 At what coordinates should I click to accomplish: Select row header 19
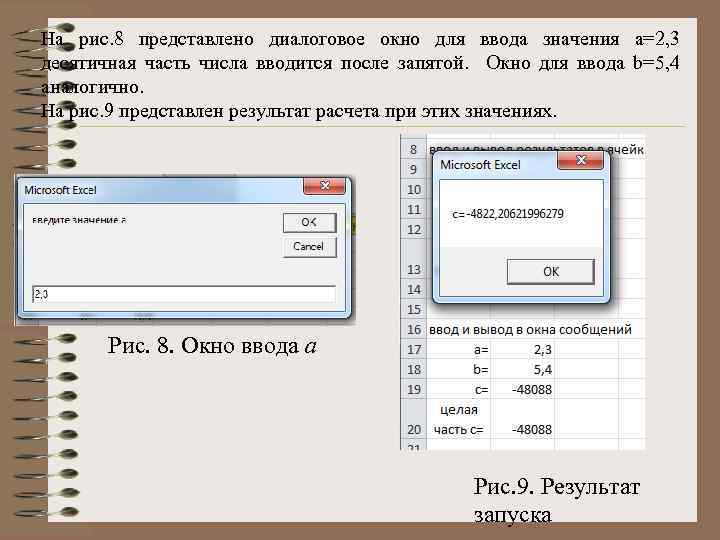[413, 389]
